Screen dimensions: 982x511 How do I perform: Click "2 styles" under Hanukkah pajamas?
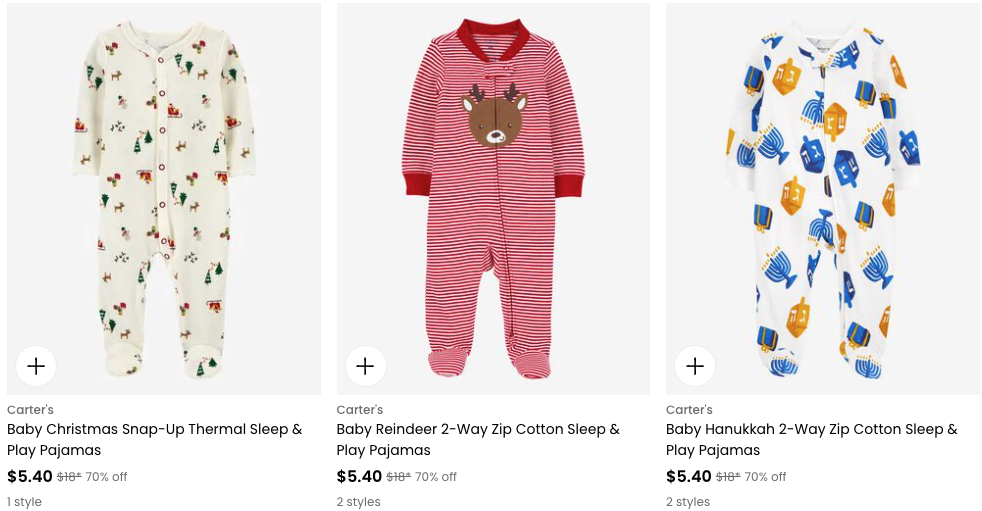coord(688,502)
